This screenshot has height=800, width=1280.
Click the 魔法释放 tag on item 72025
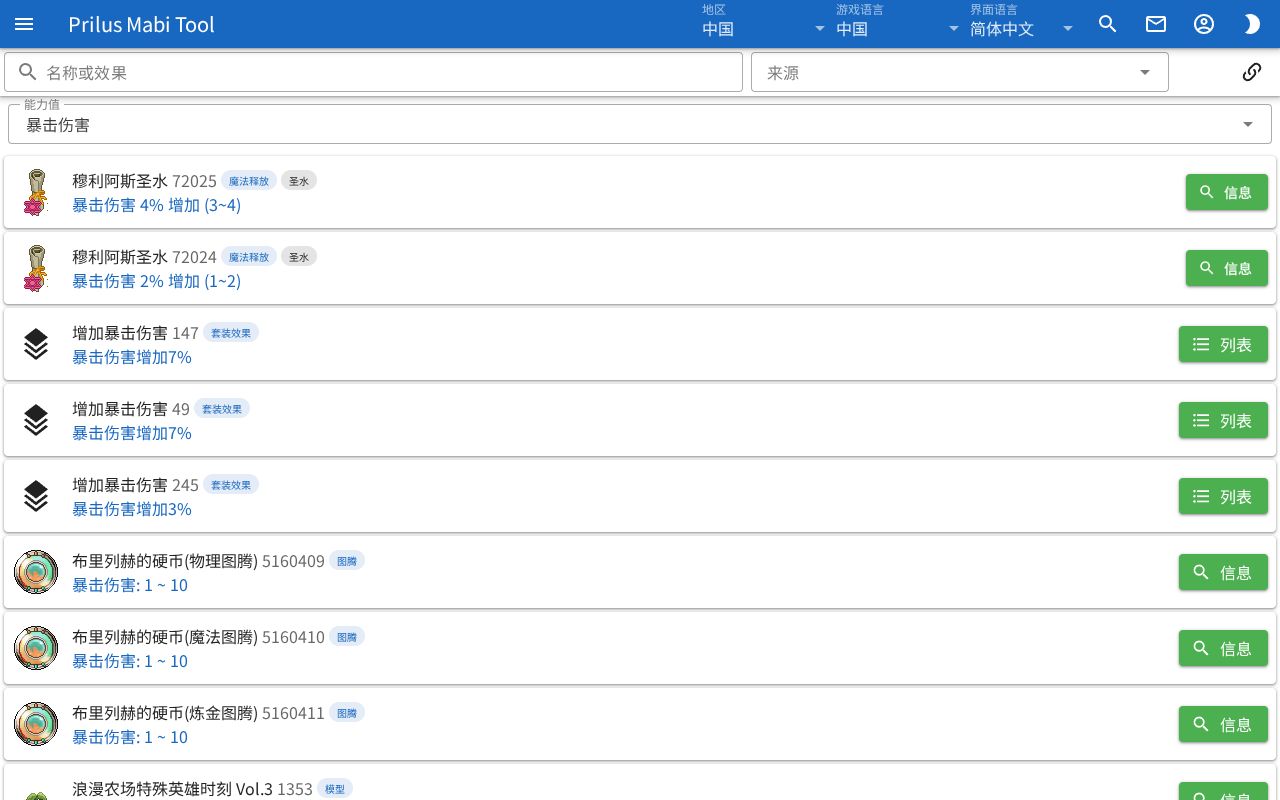tap(249, 181)
